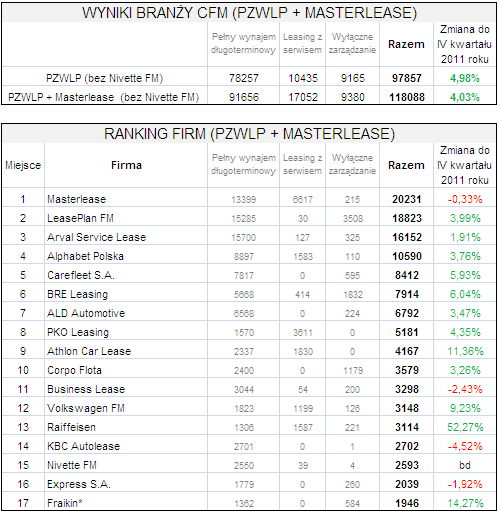The image size is (500, 512).
Task: Select Raiffeisen change value 52,27%
Action: tap(465, 427)
